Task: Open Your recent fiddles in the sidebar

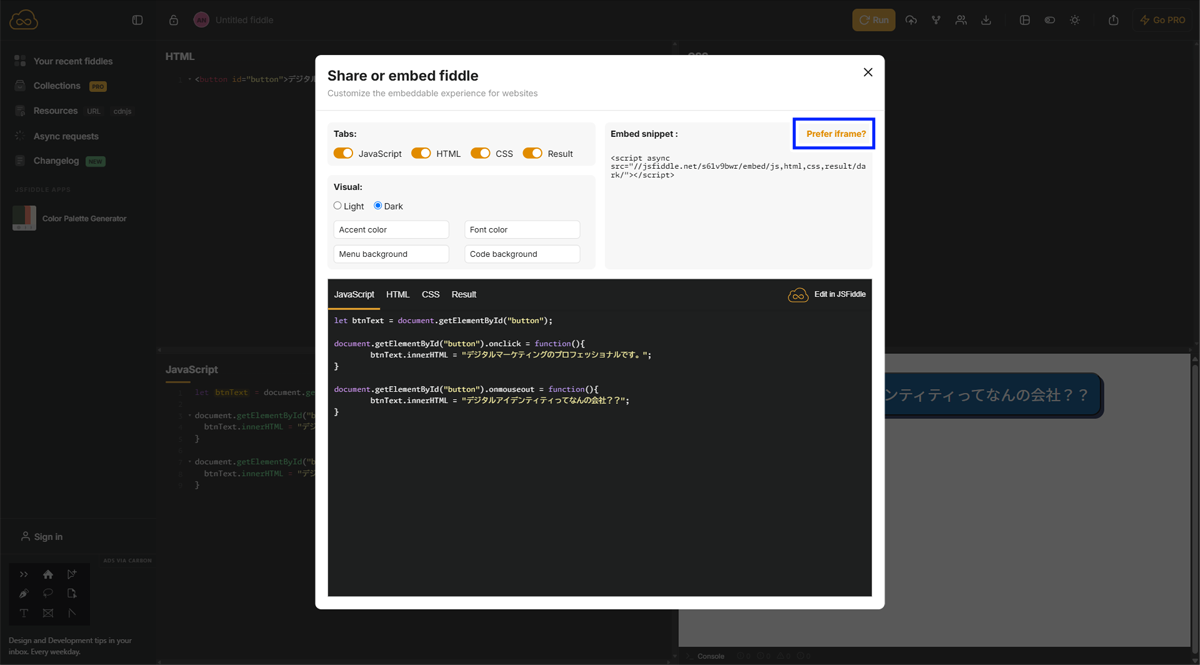Action: pos(73,61)
